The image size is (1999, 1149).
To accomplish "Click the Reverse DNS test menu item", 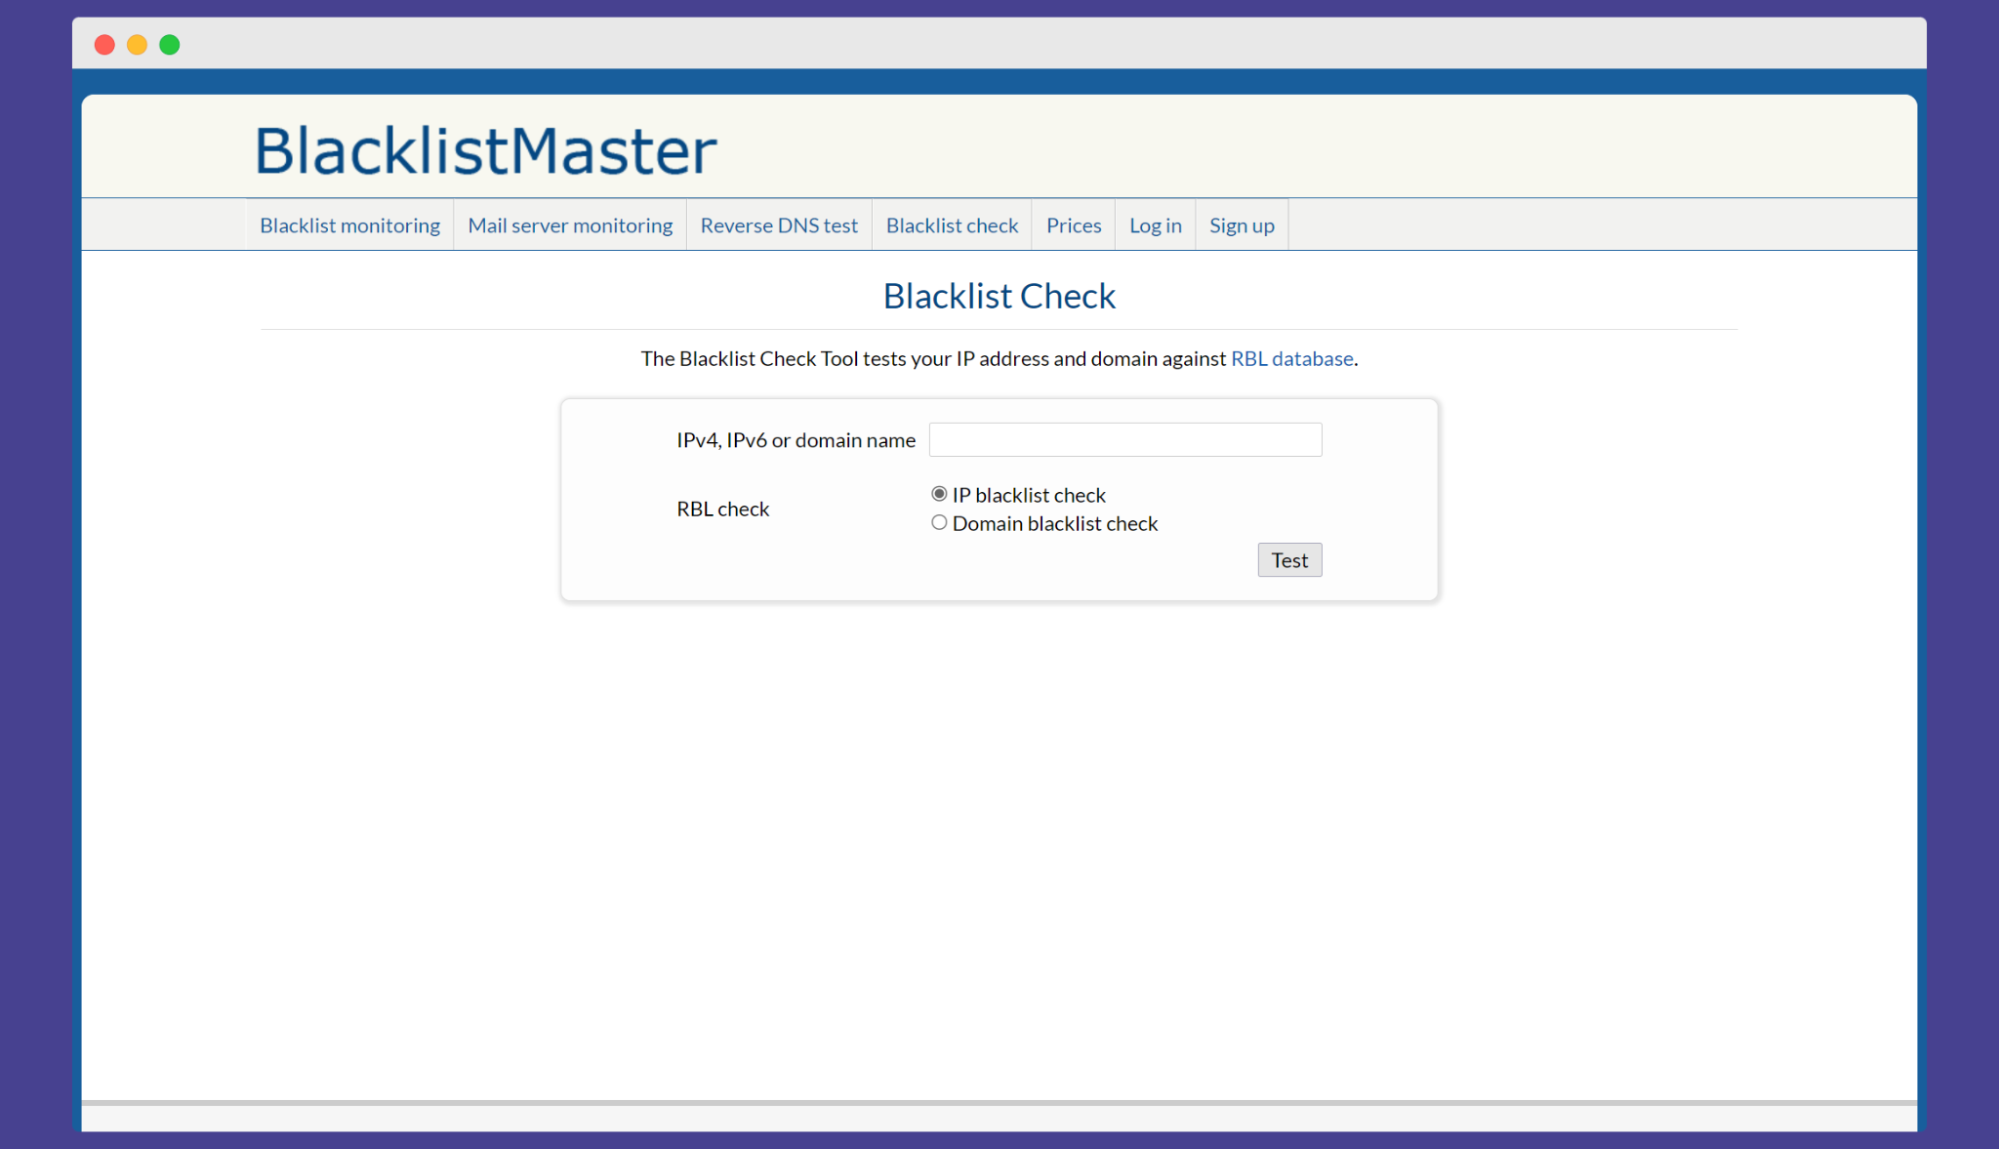I will pos(777,224).
